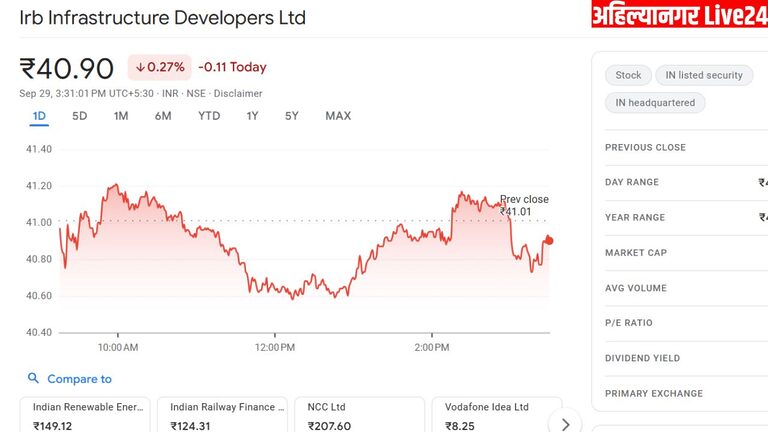Open the 1Y chart tab
The height and width of the screenshot is (432, 768).
[252, 116]
